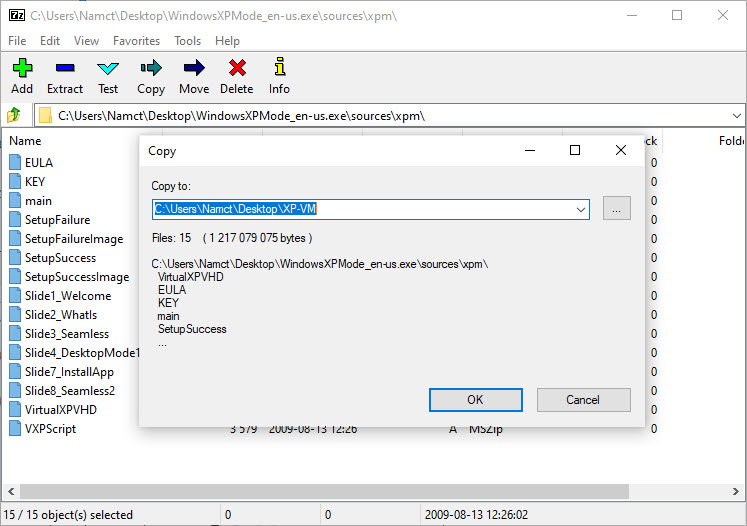Click the '15 / 15 object(s) selected' status text
The width and height of the screenshot is (747, 526).
click(x=68, y=515)
